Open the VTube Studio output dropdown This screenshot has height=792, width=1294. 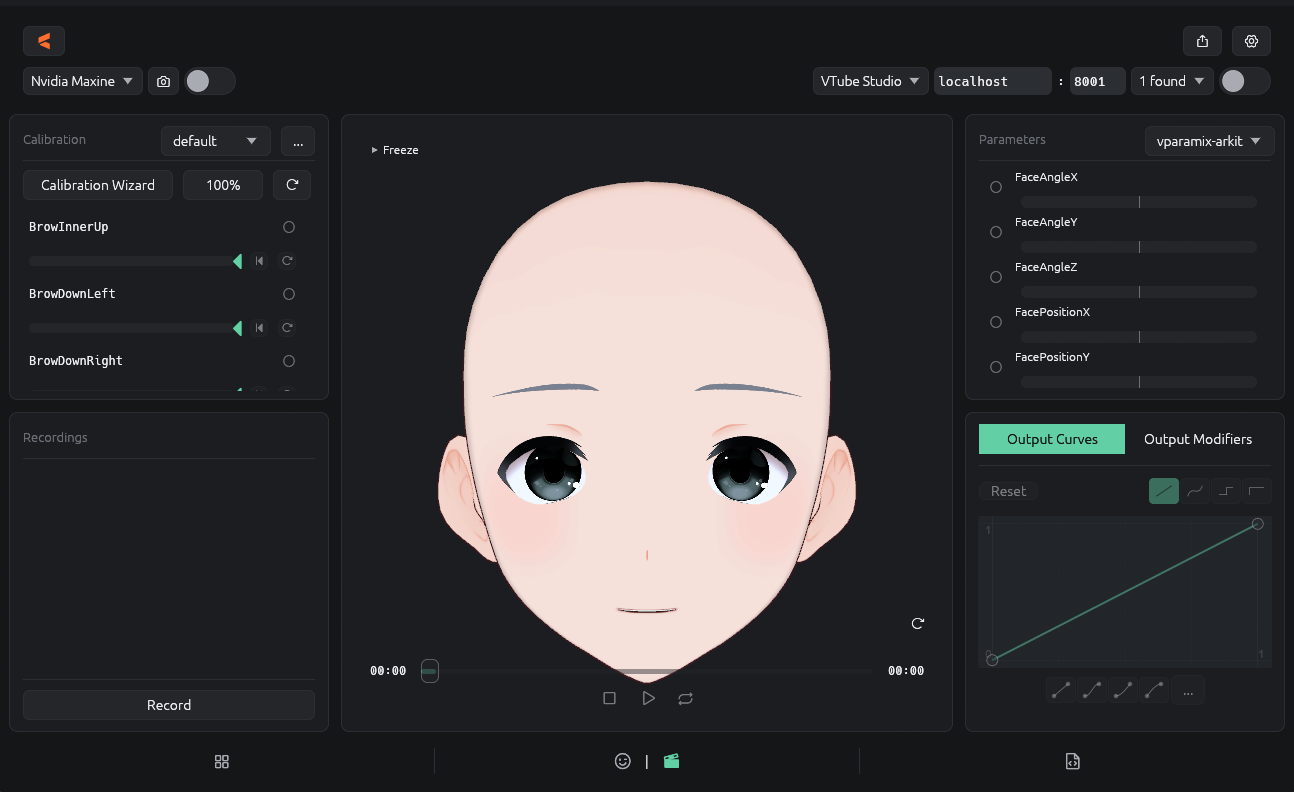click(870, 81)
